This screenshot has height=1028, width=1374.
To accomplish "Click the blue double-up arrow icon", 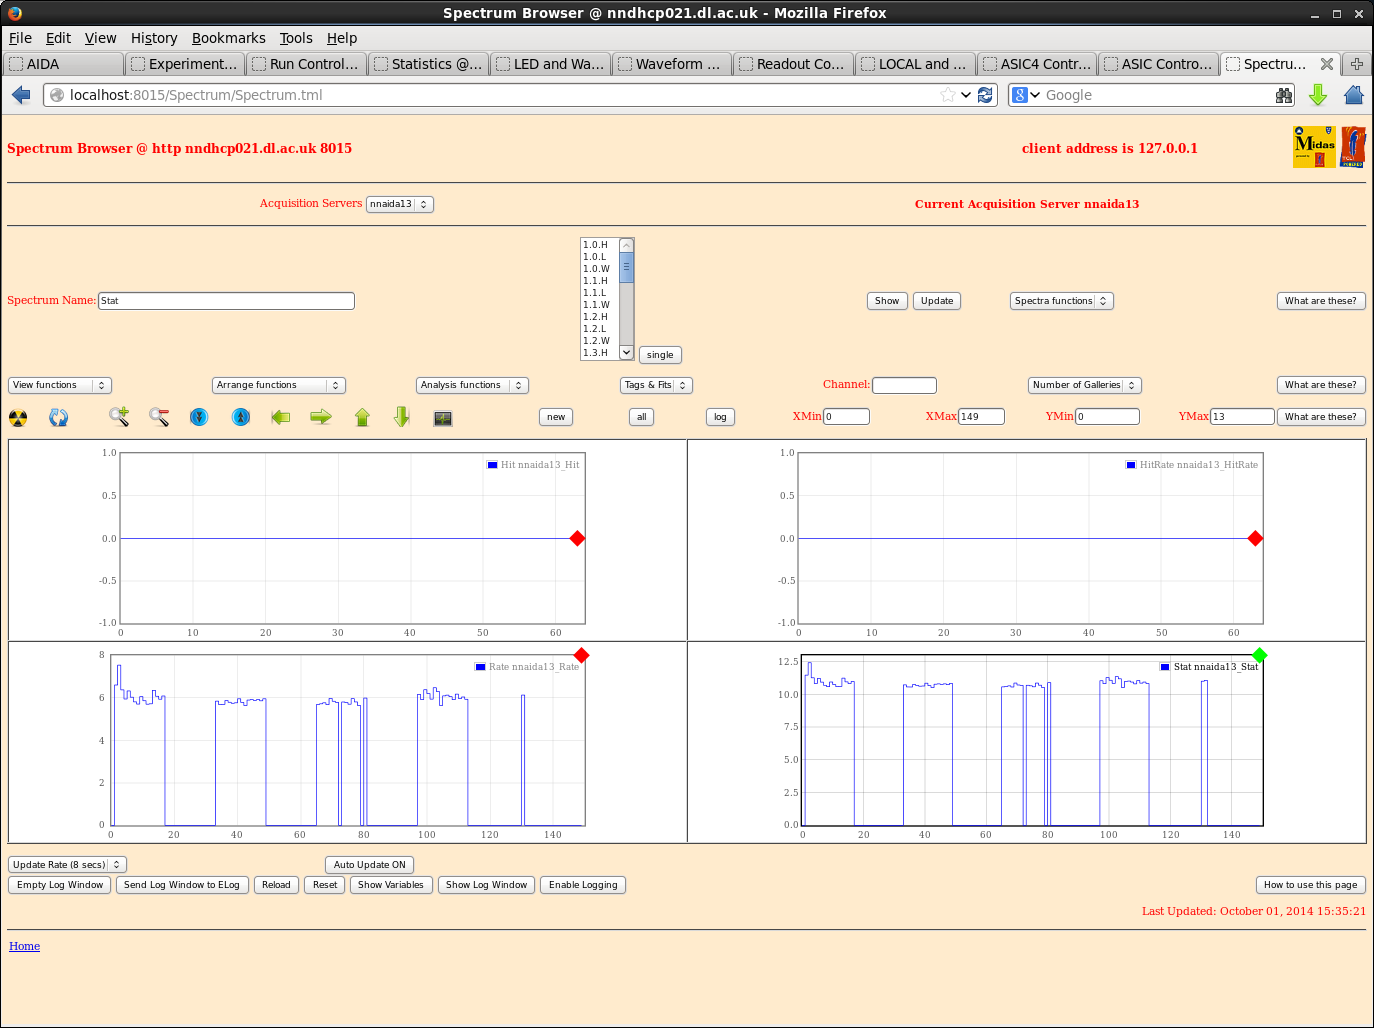I will (241, 417).
